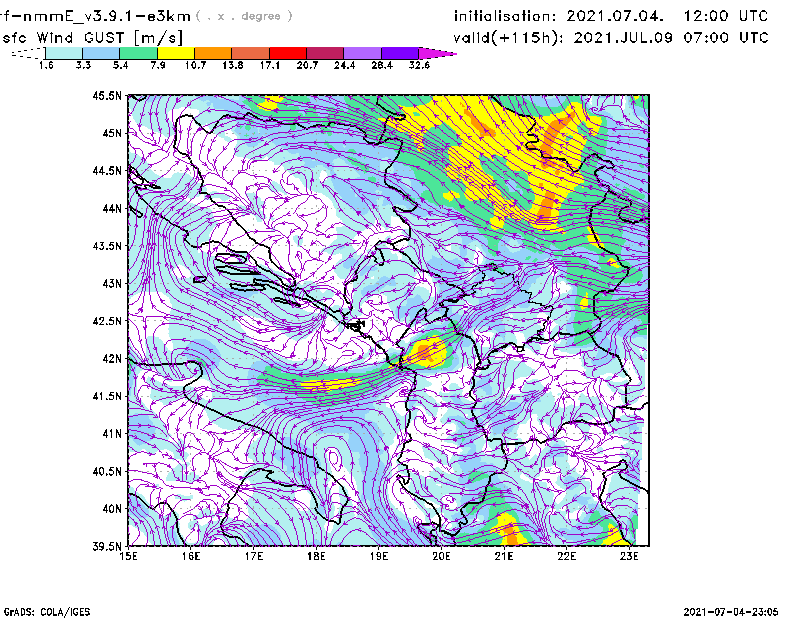Click the 44N latitude label
Screen dimensions: 800x618
112,208
